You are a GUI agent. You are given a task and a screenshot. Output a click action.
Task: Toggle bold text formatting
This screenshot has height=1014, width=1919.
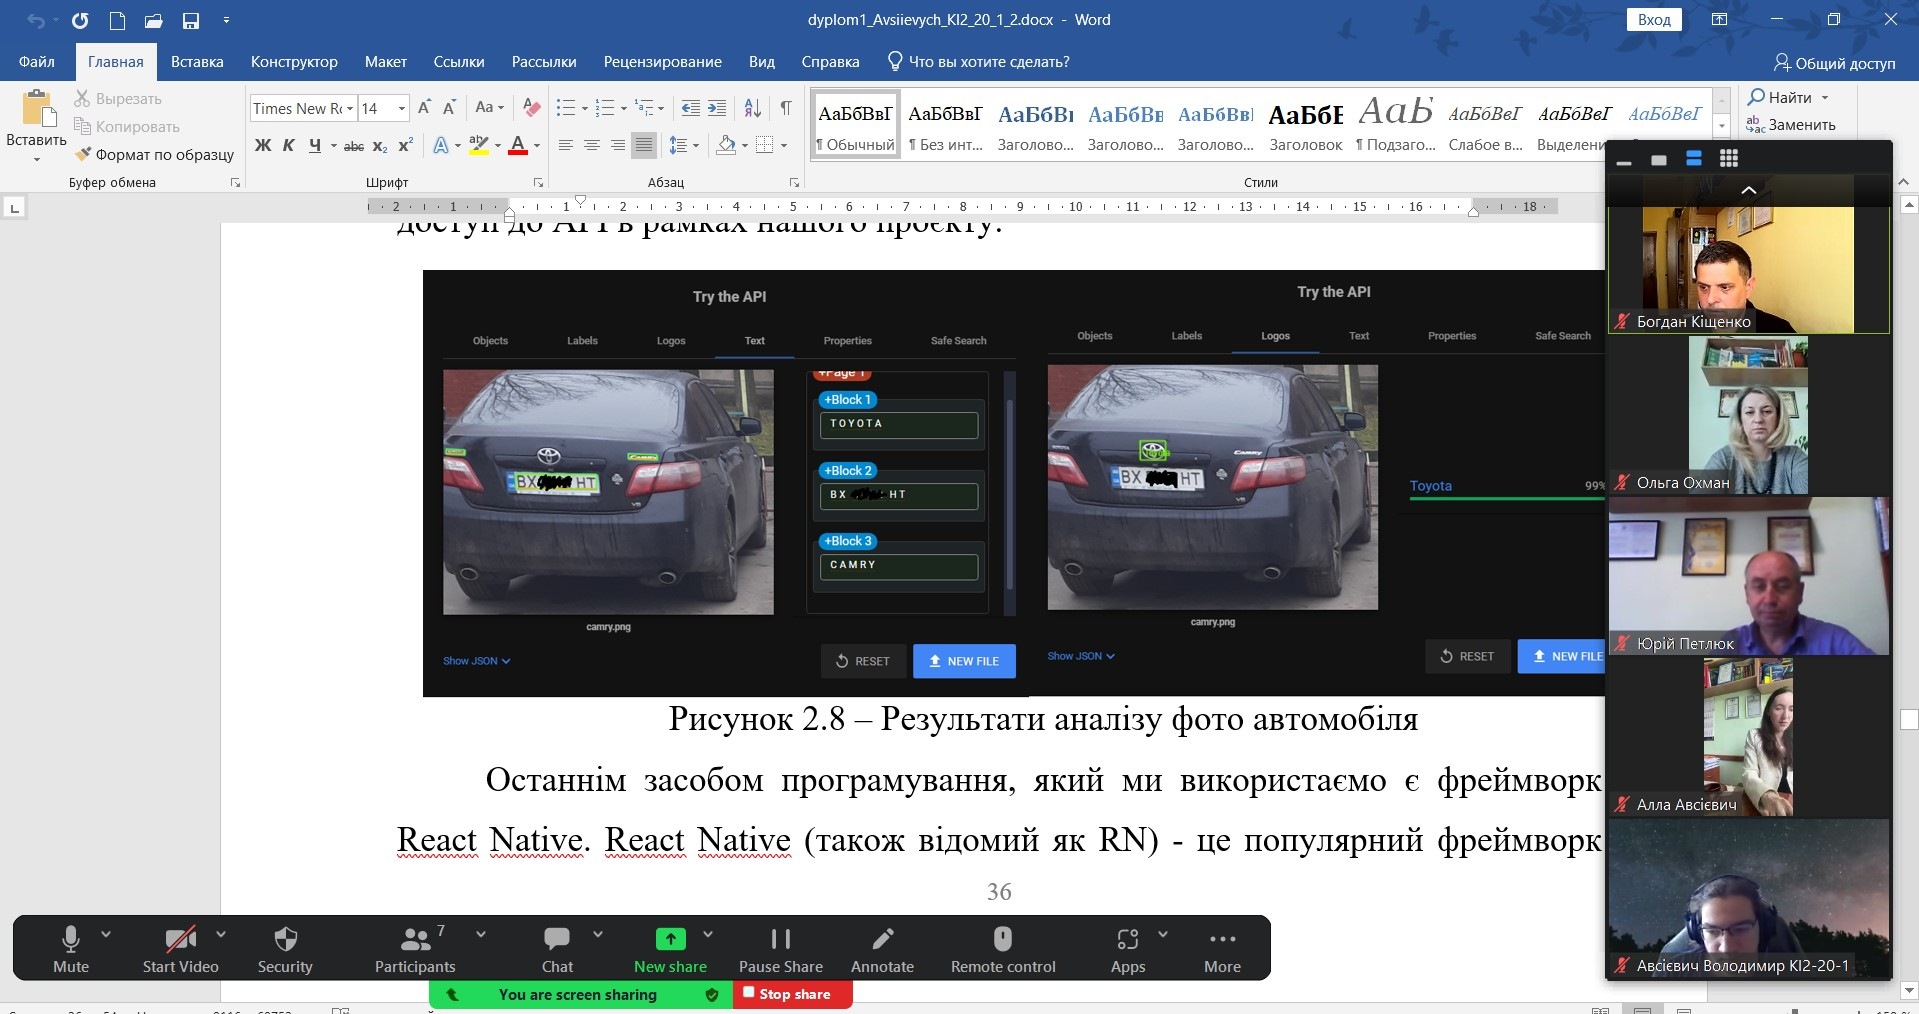coord(263,146)
